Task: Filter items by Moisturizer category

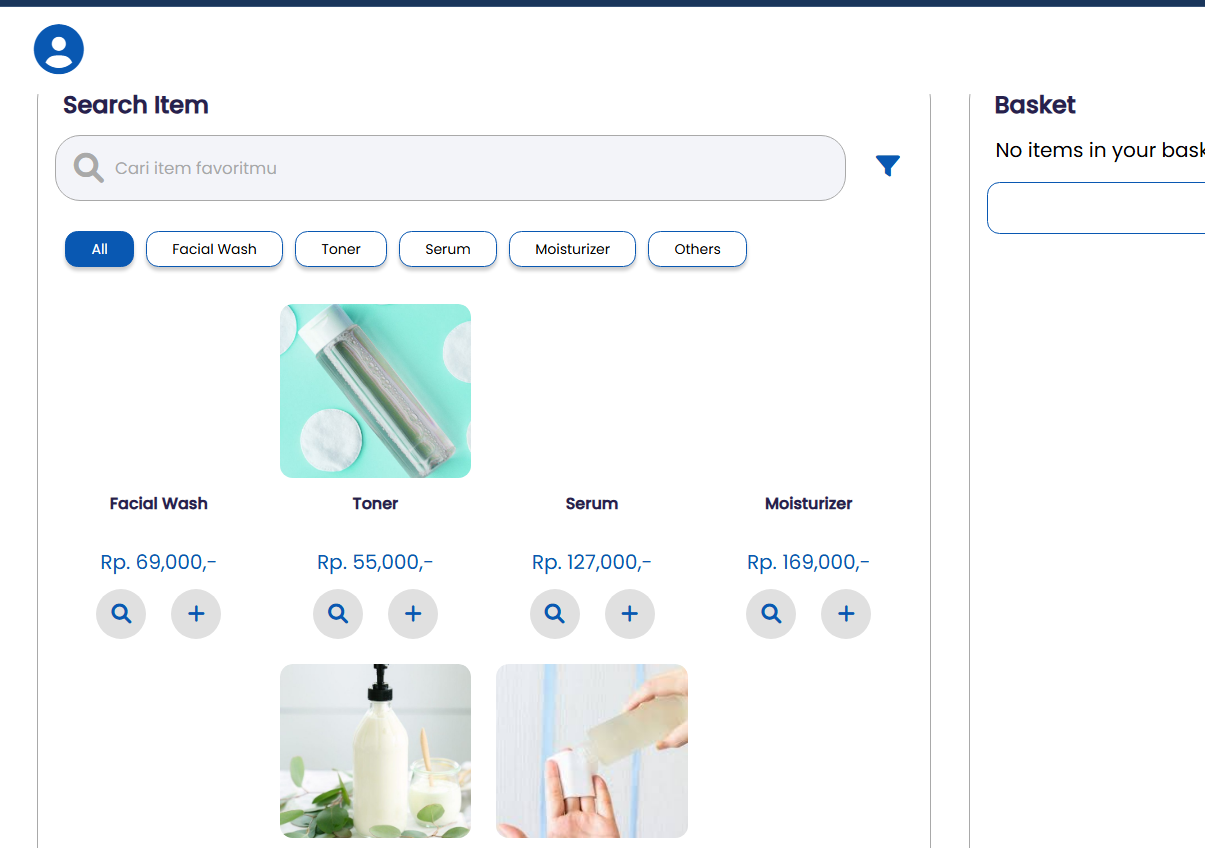Action: coord(572,249)
